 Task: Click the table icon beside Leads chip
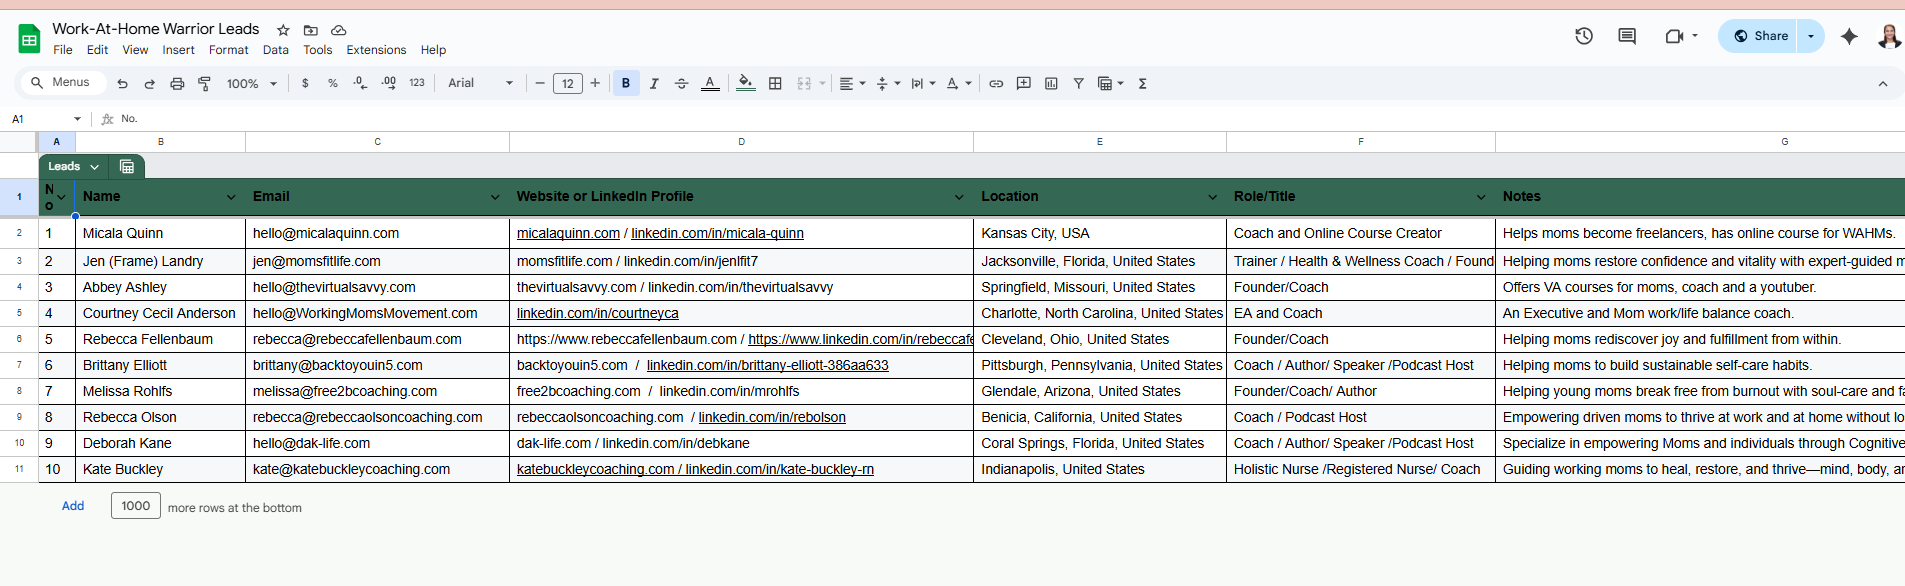[x=127, y=167]
